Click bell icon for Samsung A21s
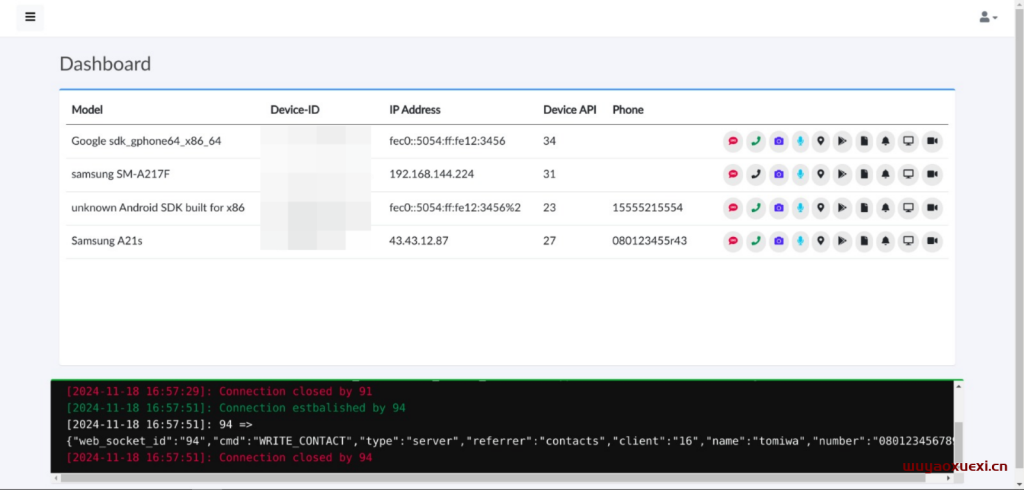Screen dimensions: 1024x490 (x=886, y=241)
